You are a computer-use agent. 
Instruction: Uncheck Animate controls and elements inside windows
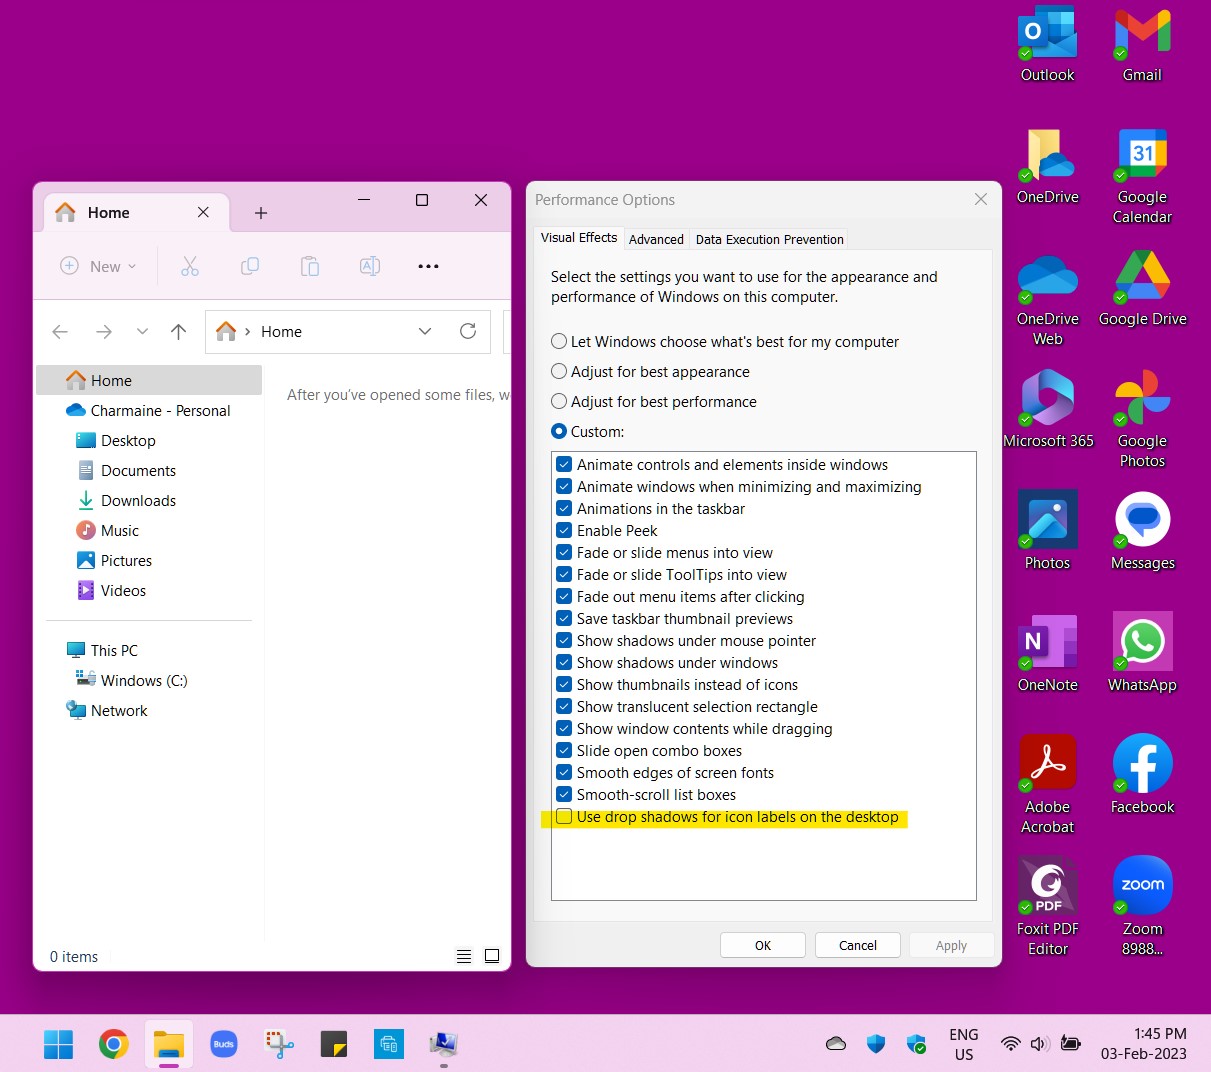click(565, 465)
